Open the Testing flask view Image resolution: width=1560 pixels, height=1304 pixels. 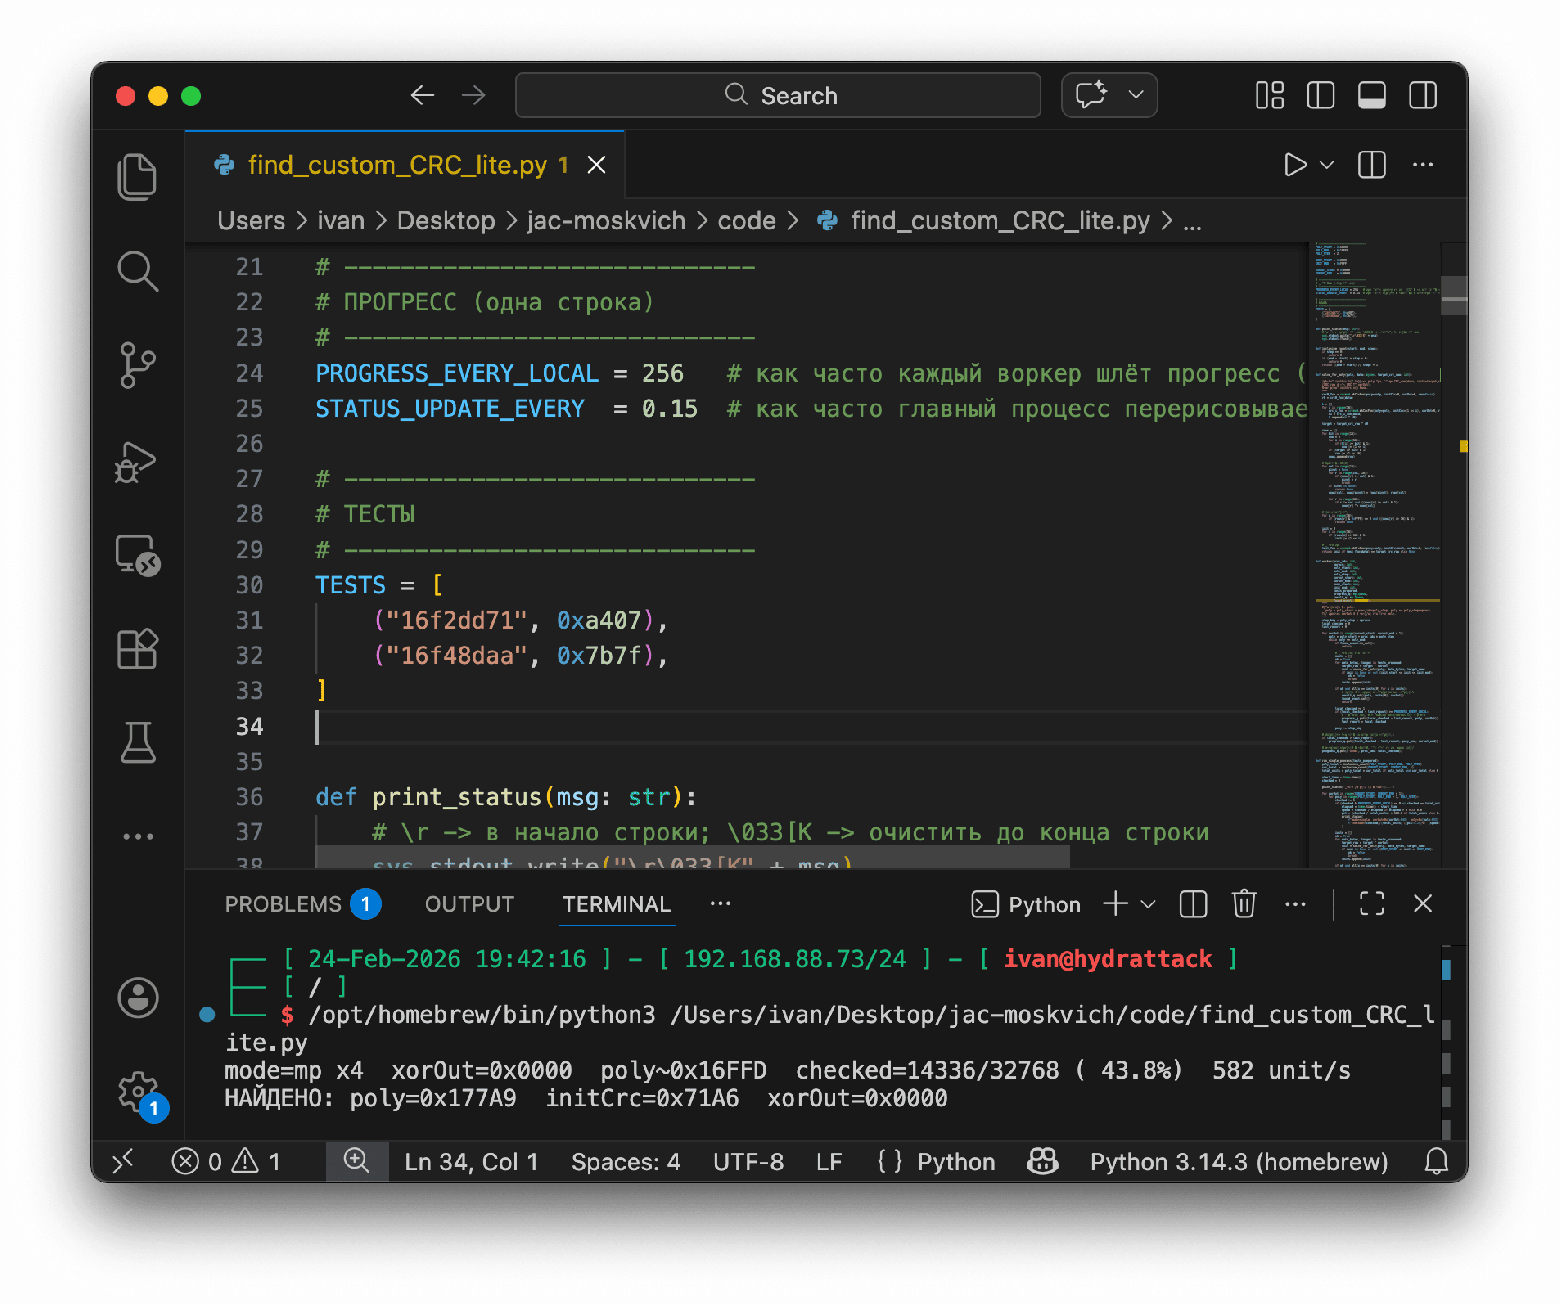[x=137, y=742]
